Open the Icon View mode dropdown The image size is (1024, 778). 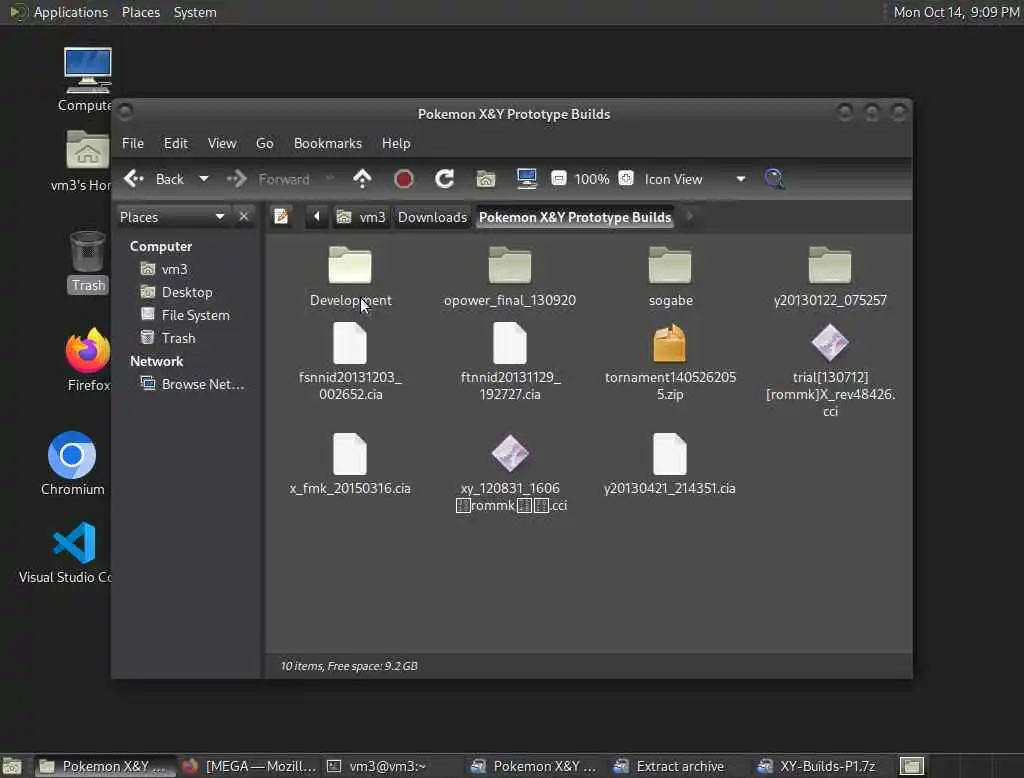point(695,179)
